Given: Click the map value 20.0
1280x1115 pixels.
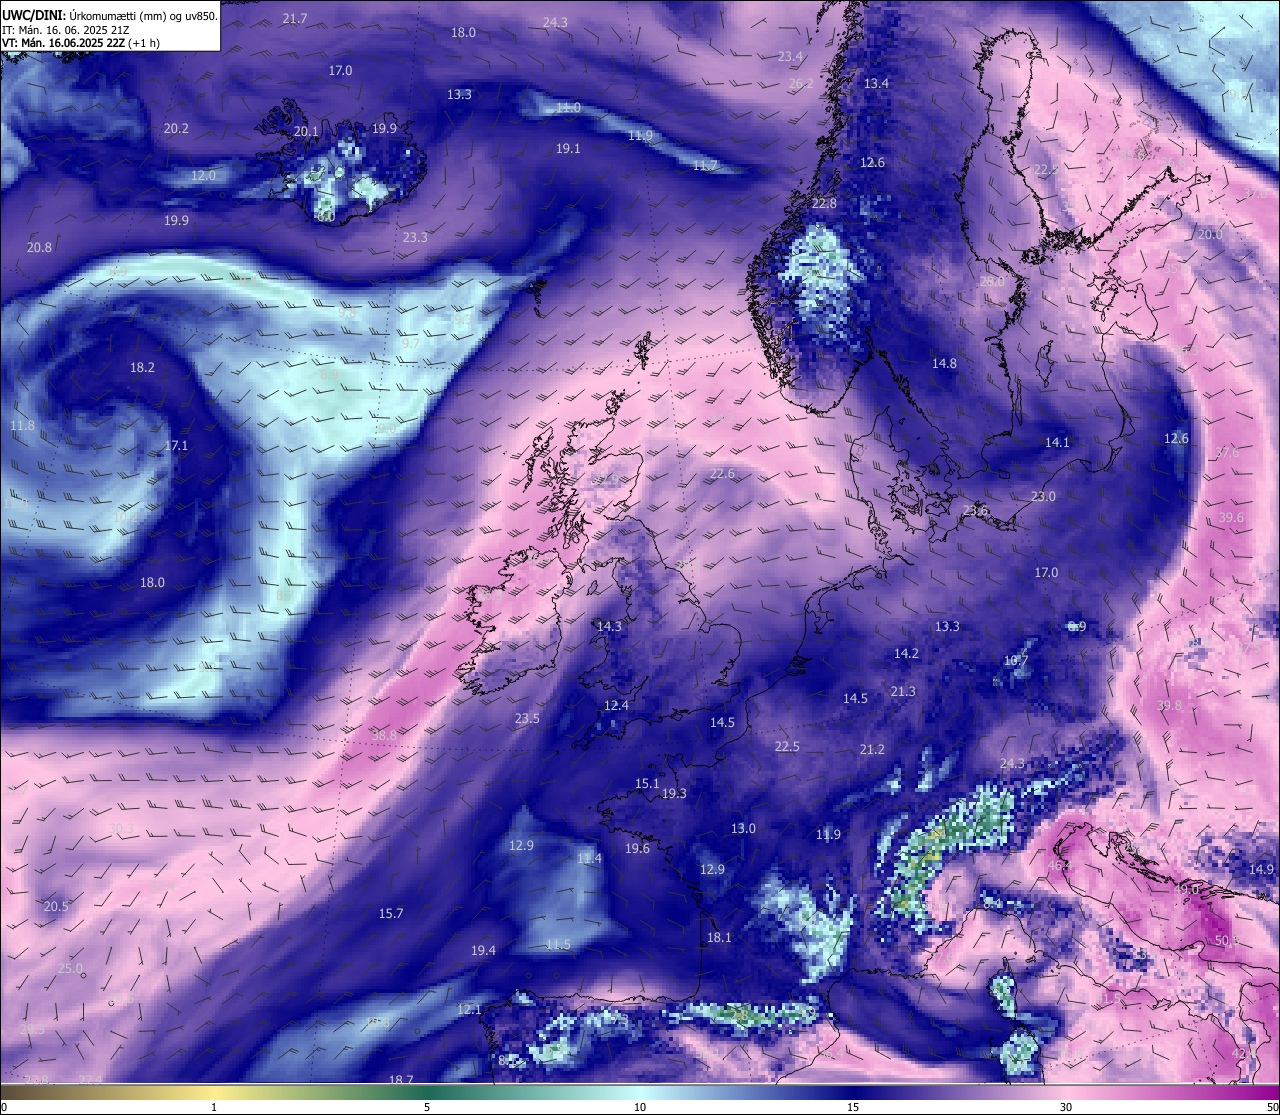Looking at the screenshot, I should [x=1210, y=233].
